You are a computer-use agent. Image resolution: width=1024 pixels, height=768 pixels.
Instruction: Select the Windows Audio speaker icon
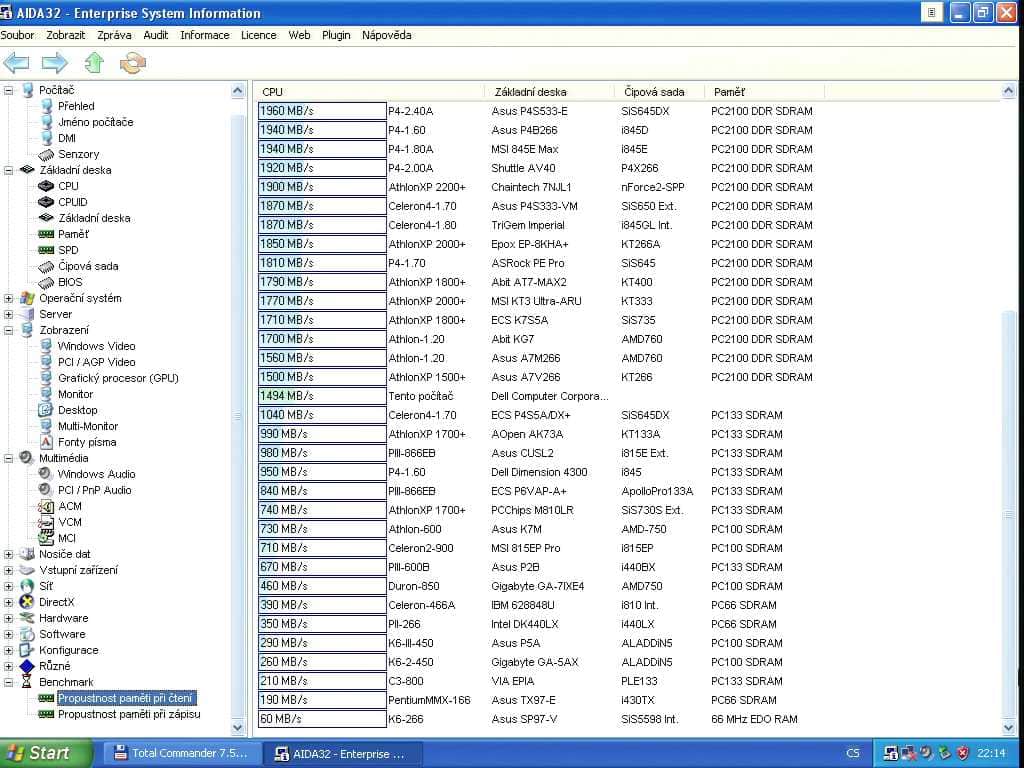pyautogui.click(x=46, y=473)
